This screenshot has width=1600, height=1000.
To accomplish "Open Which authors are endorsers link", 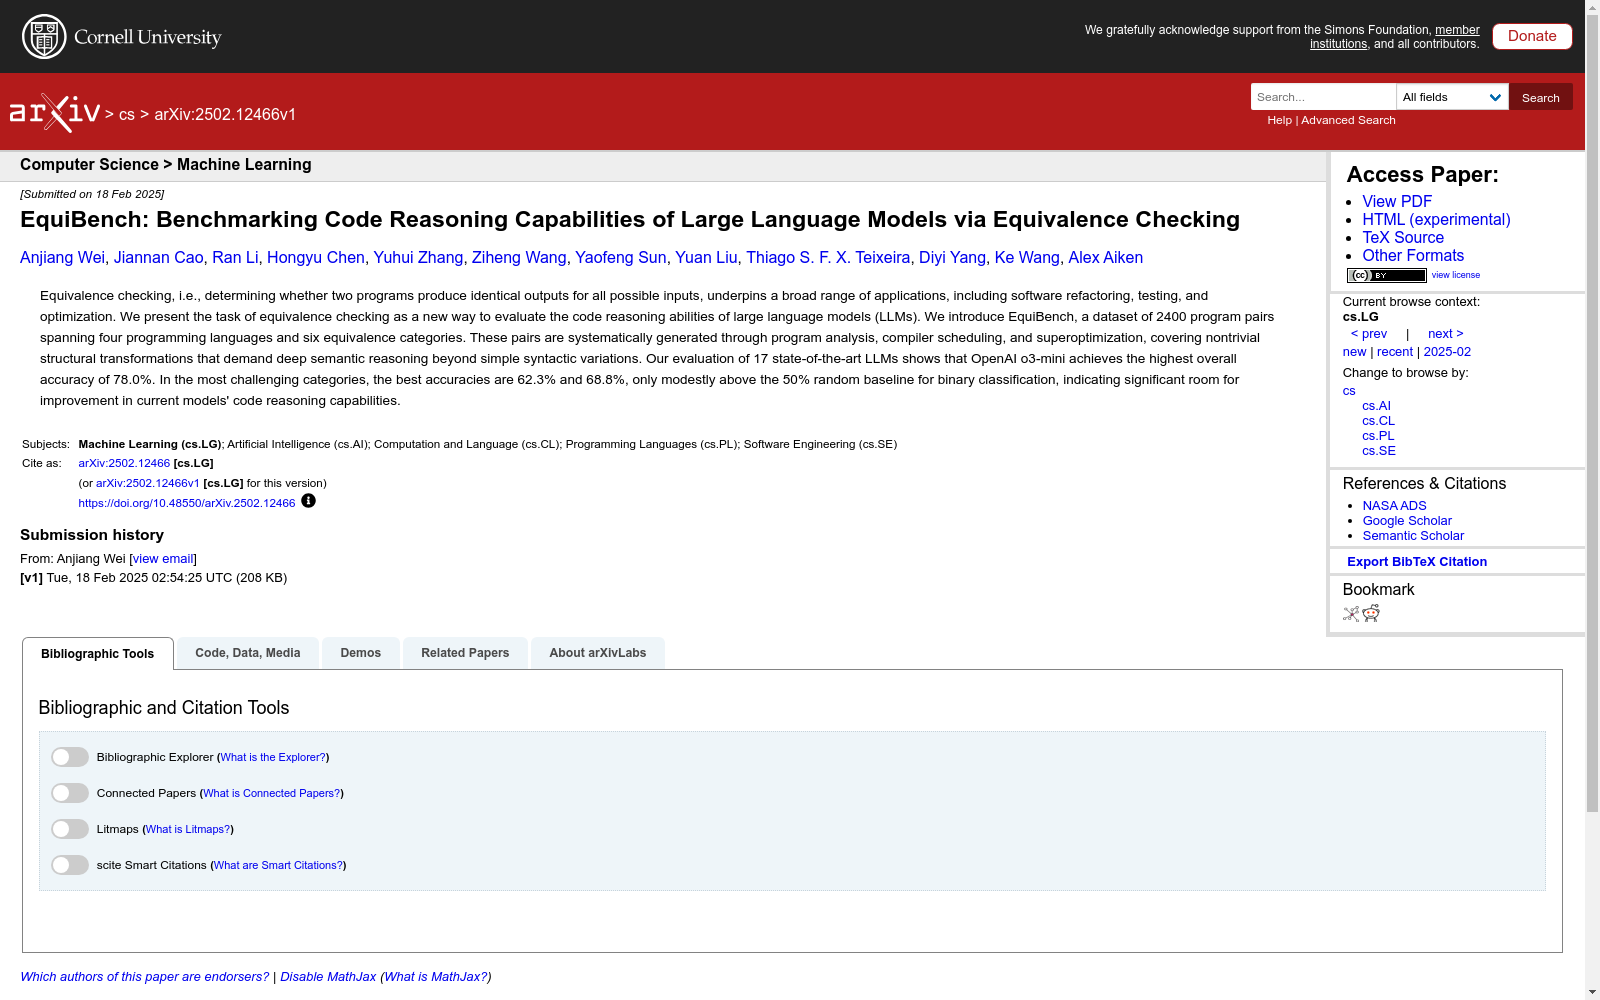I will point(145,977).
